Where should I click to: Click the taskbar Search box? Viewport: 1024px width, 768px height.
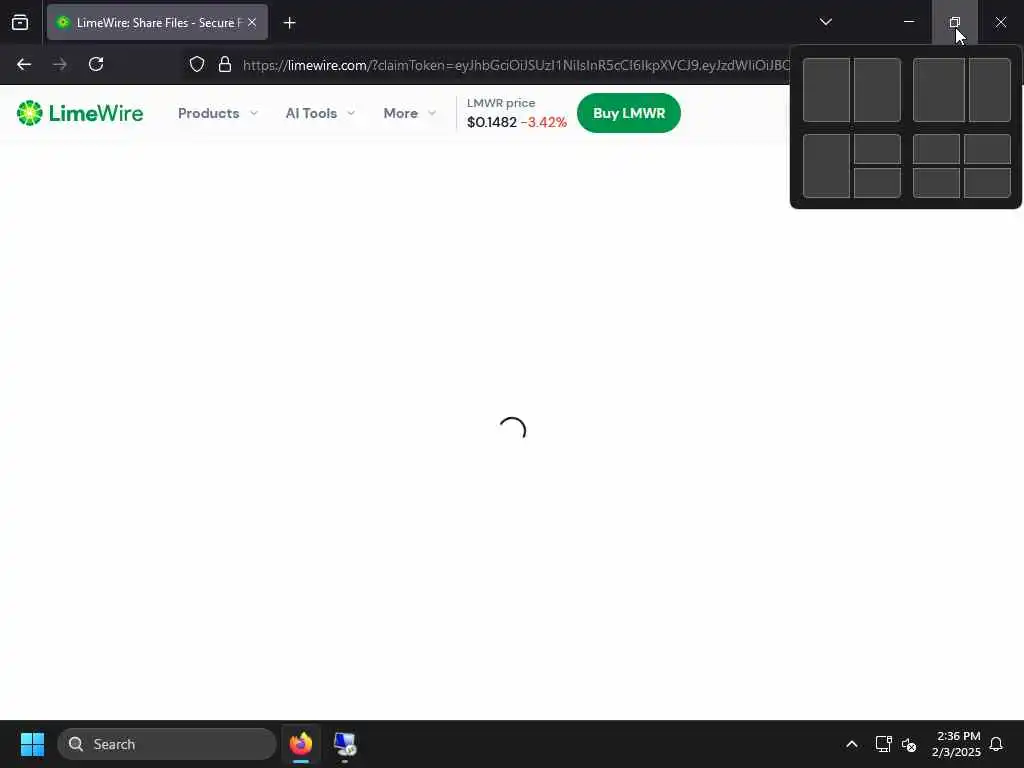(167, 744)
